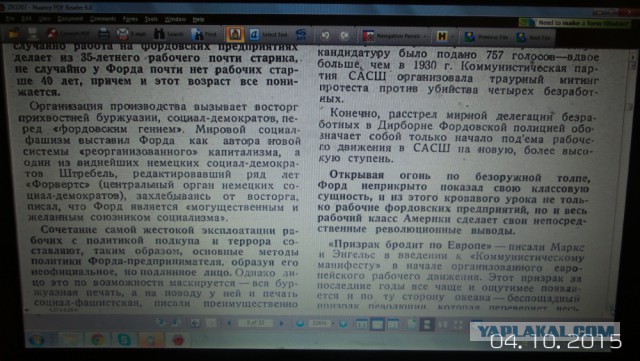Click the snapshot tool icon after Select Text
This screenshot has height=361, width=640.
point(301,35)
